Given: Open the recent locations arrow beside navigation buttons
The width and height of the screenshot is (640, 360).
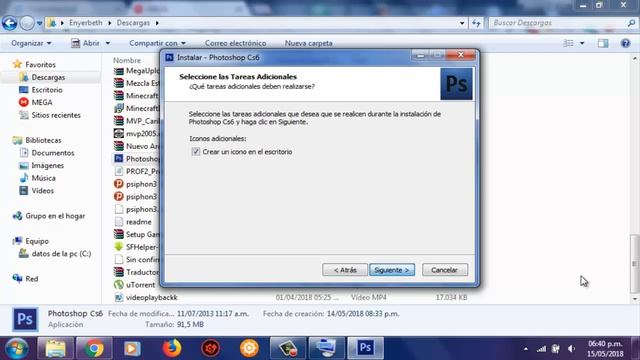Looking at the screenshot, I should (x=40, y=23).
